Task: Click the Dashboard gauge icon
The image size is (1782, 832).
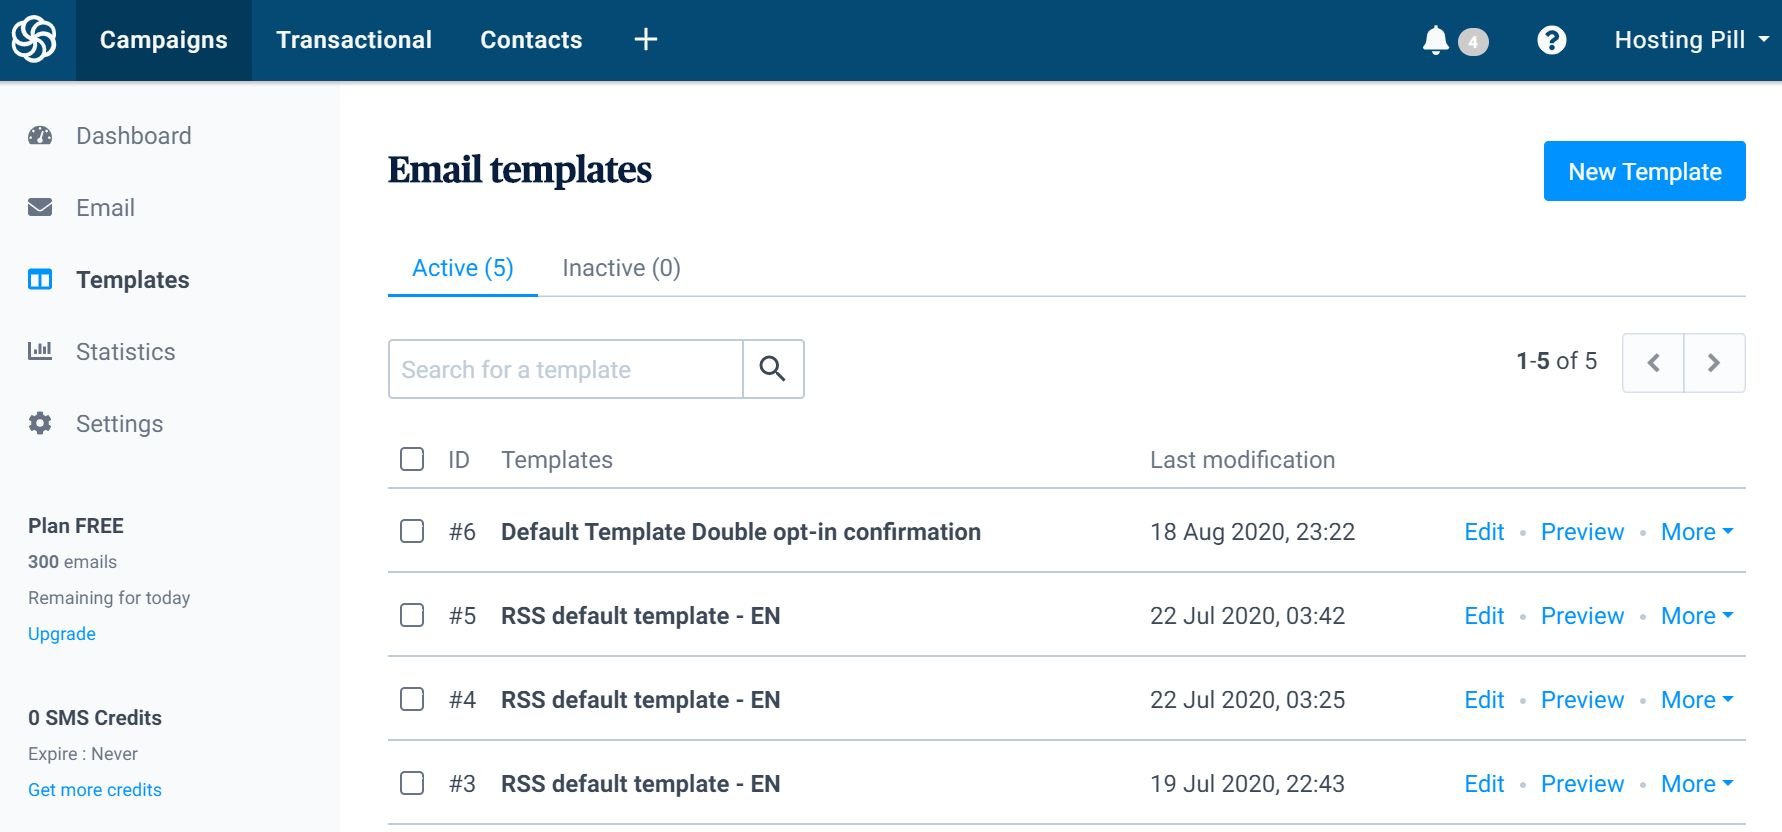Action: (40, 136)
